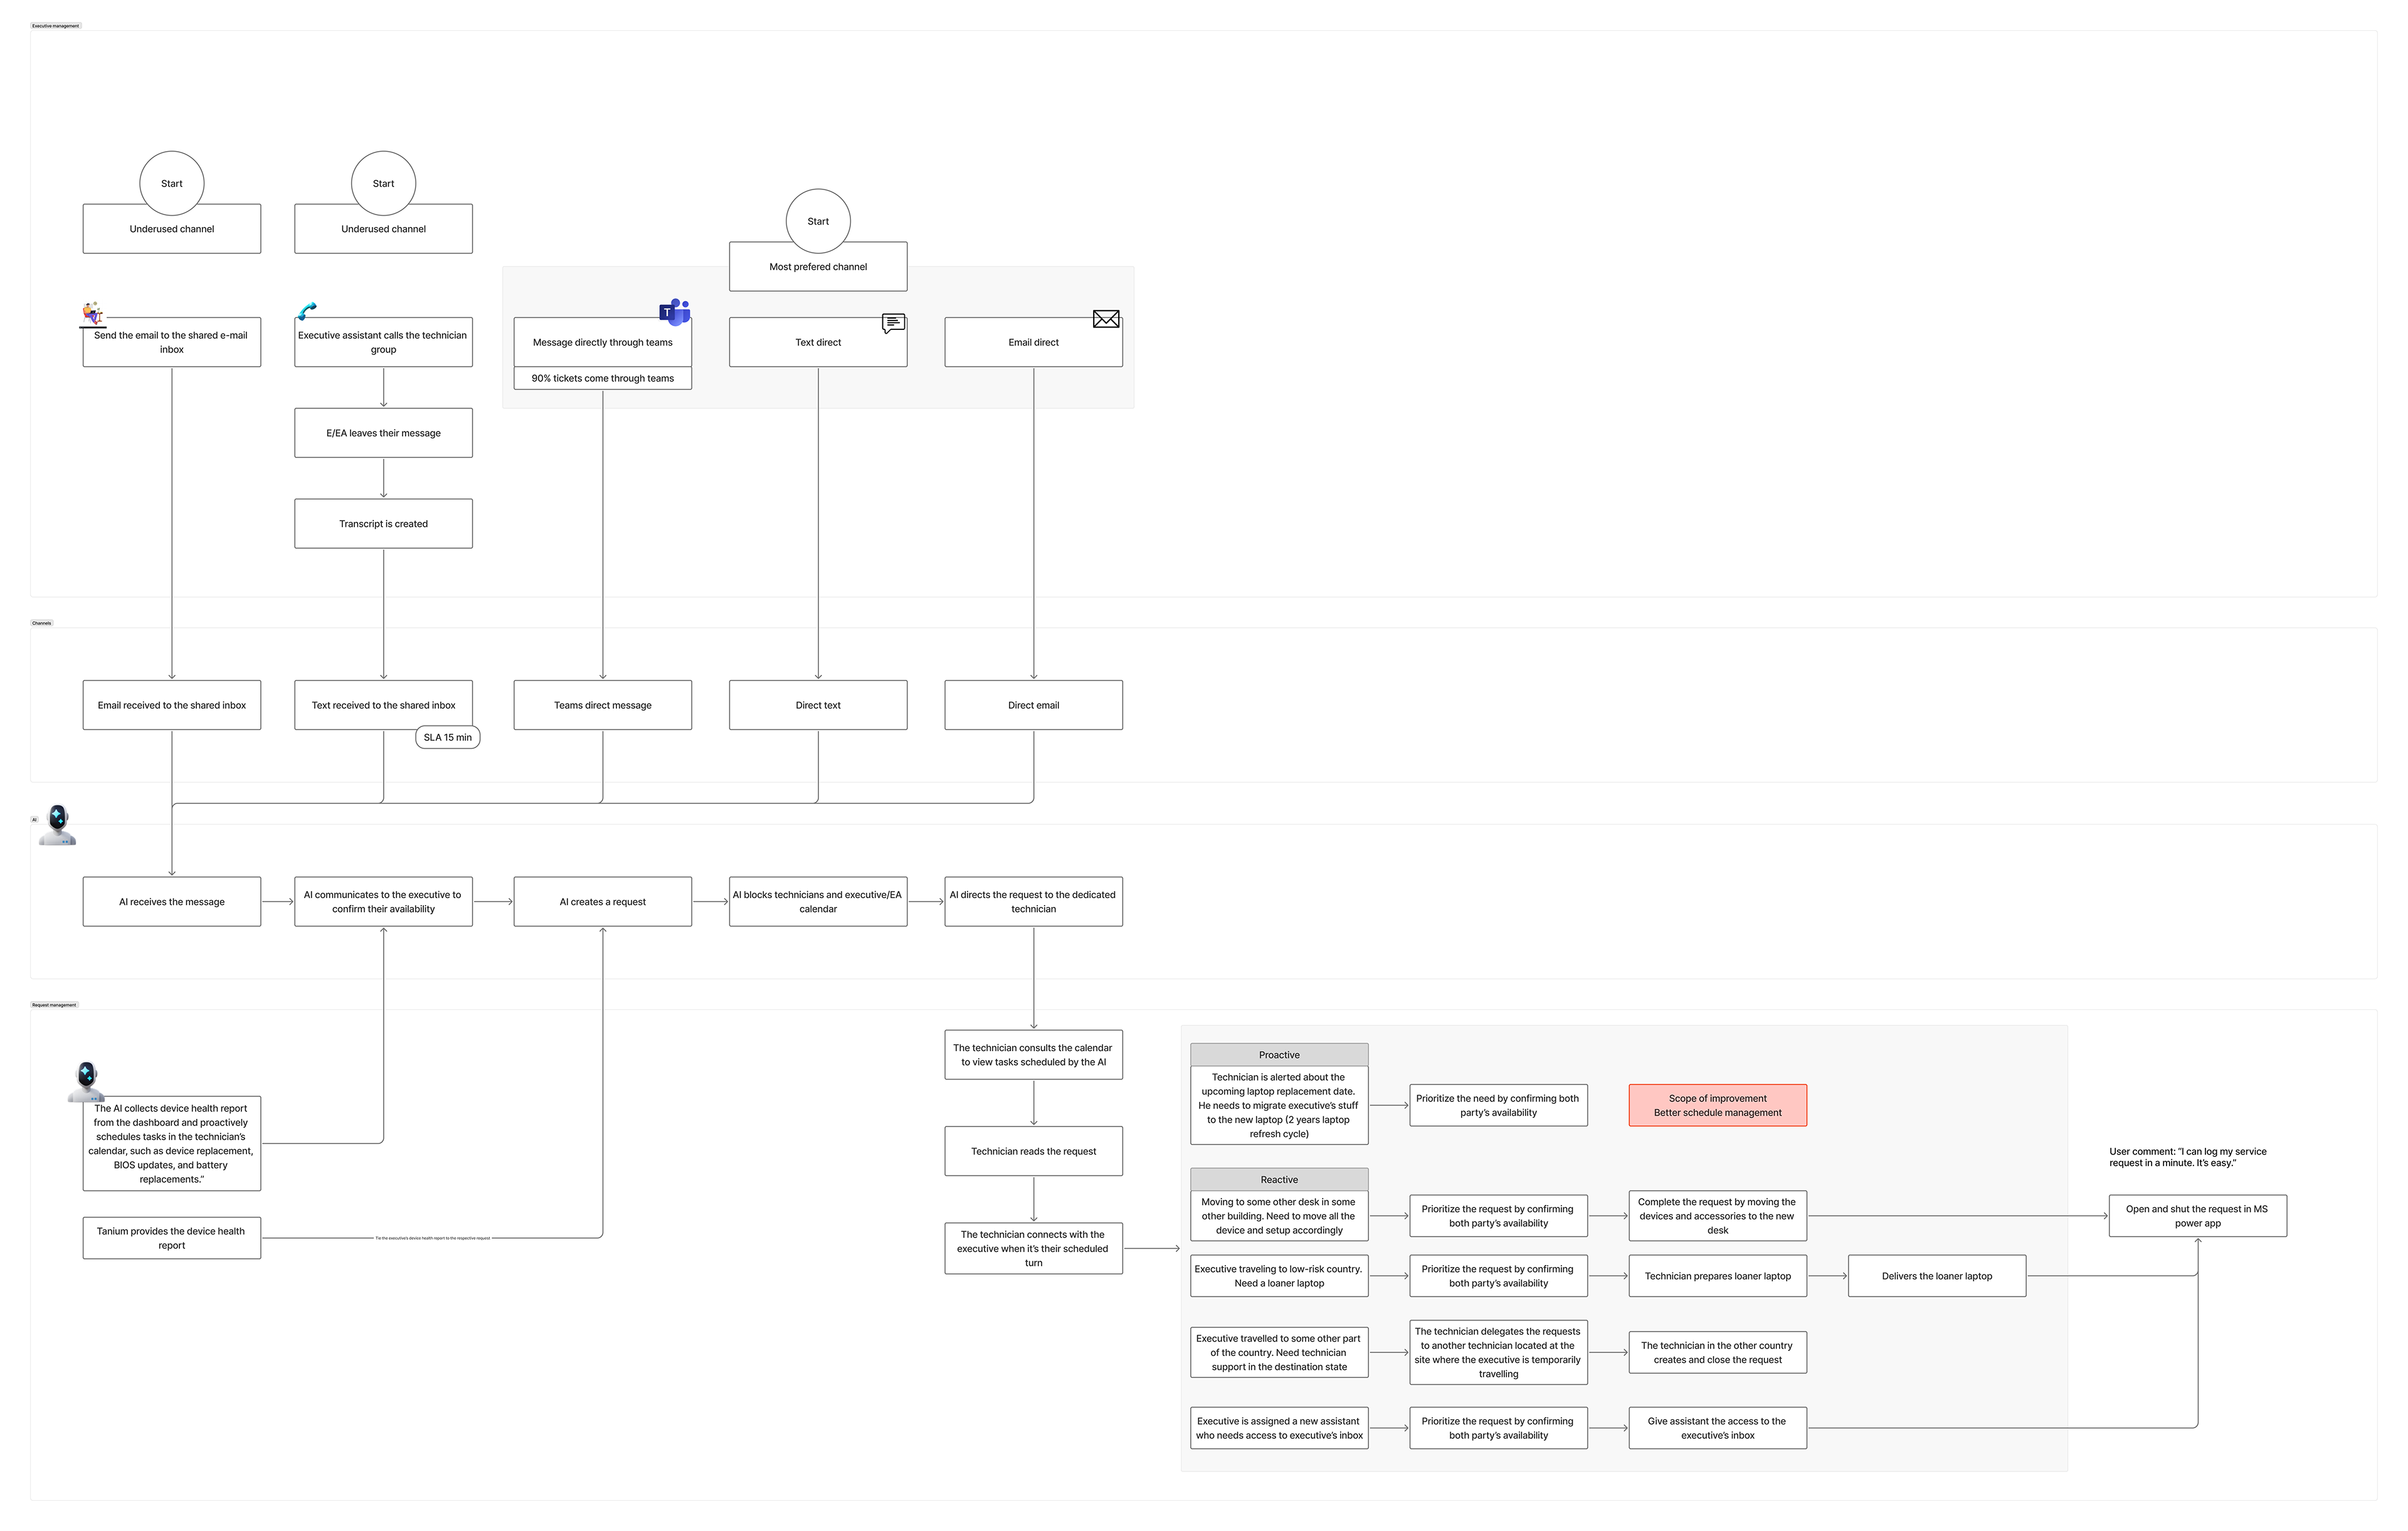Select the red Scope of improvement box
This screenshot has width=2408, height=1531.
coord(1717,1105)
